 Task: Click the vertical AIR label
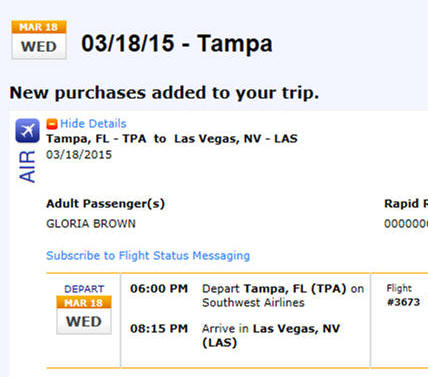coord(27,166)
